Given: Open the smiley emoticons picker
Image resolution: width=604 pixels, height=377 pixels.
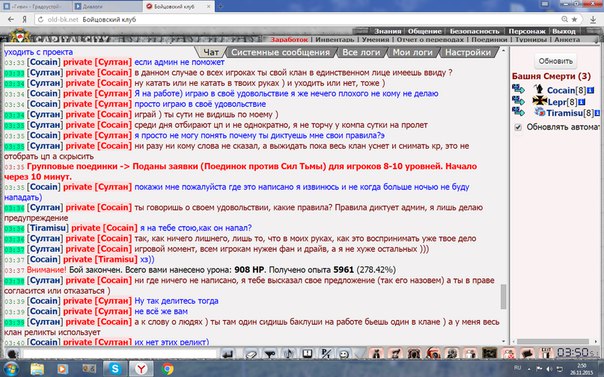Looking at the screenshot, I should pos(344,354).
